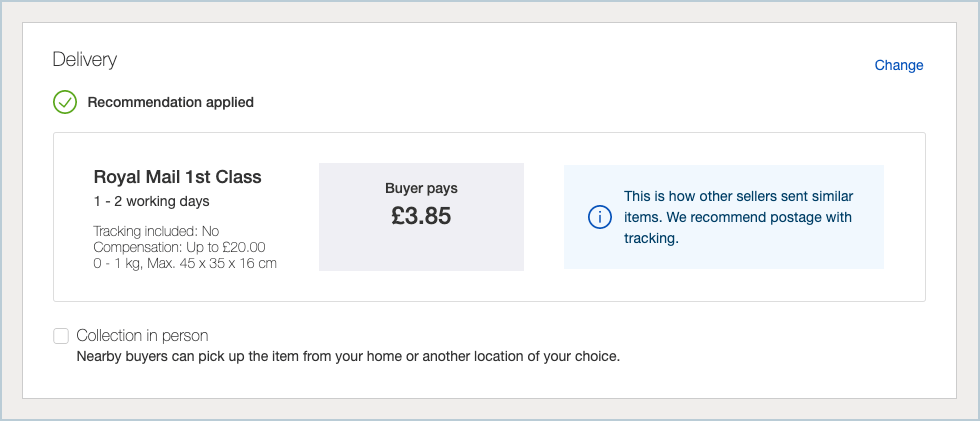Click the Delivery section heading
This screenshot has height=421, width=980.
point(84,60)
